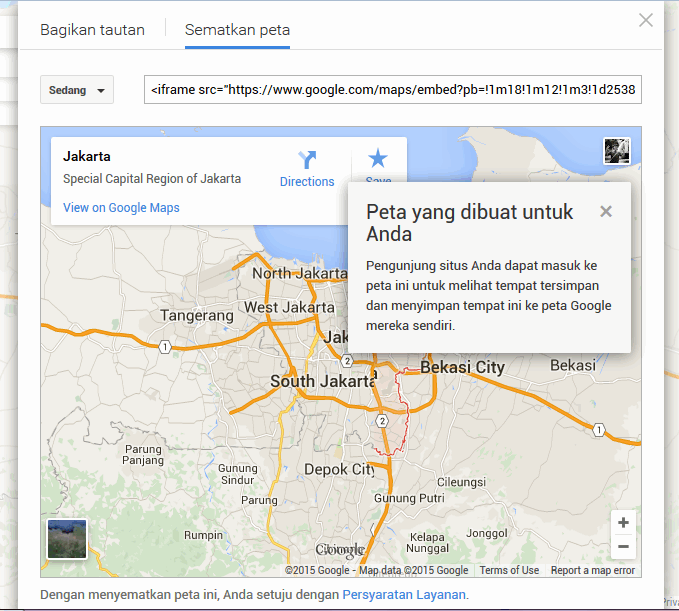Viewport: 679px width, 611px height.
Task: Close the share dialog with the X
Action: point(646,20)
